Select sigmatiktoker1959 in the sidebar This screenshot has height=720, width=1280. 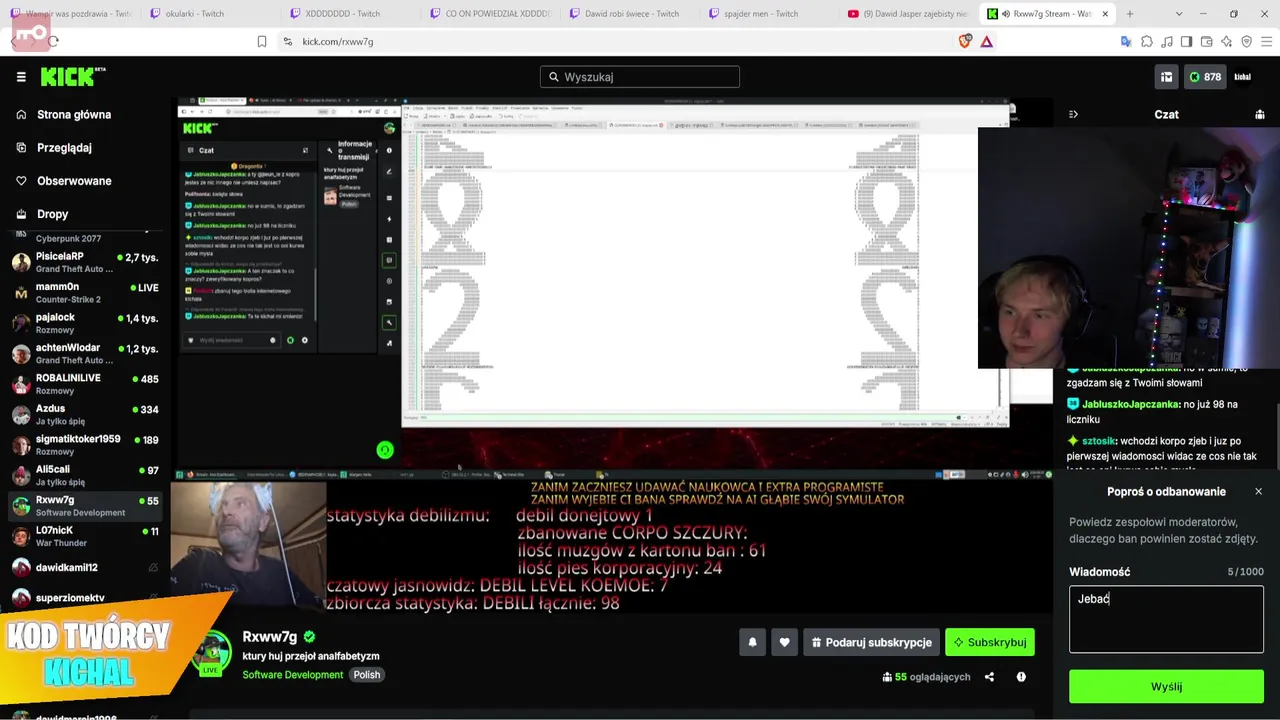[86, 445]
